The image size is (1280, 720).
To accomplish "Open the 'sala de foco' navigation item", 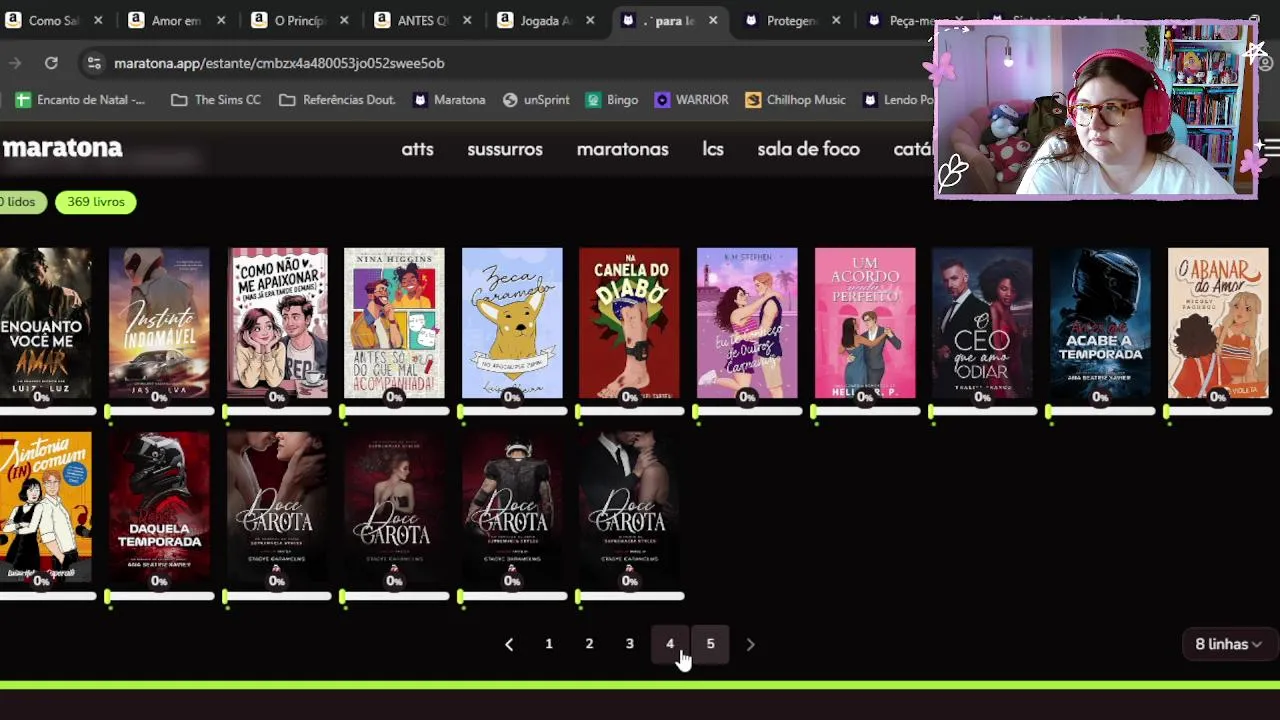I will [808, 149].
